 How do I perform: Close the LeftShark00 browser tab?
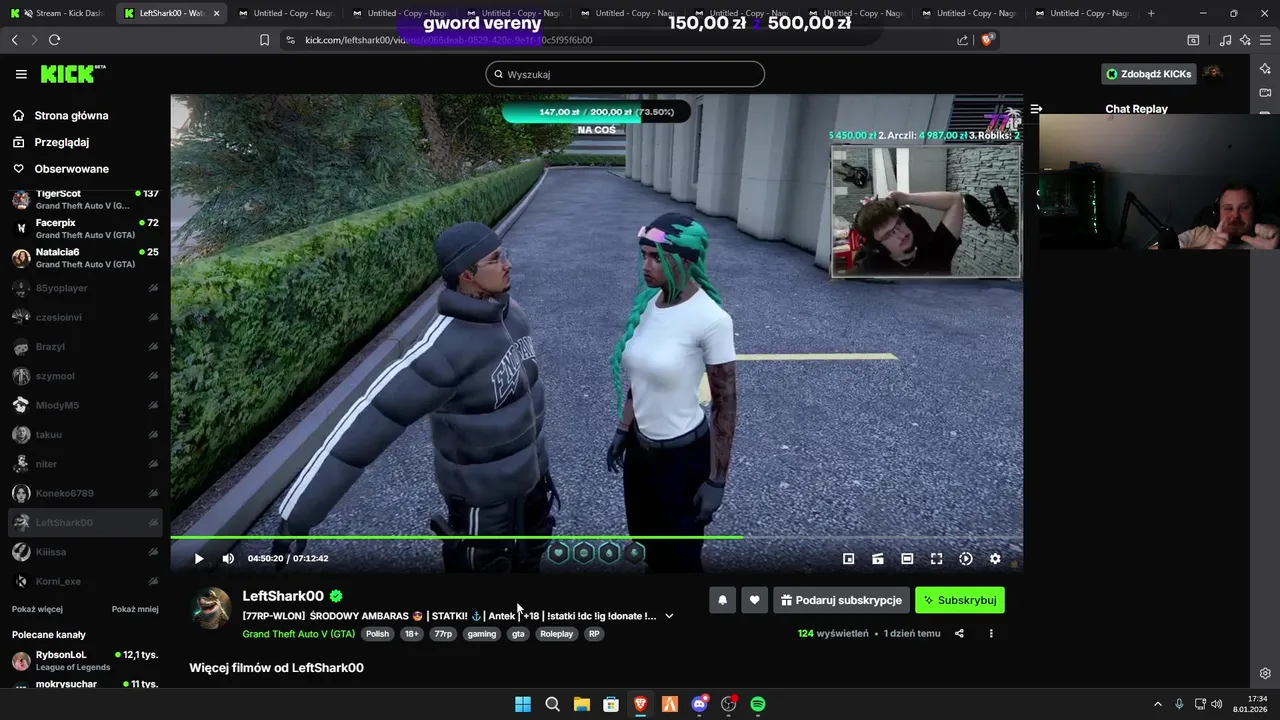coord(216,13)
